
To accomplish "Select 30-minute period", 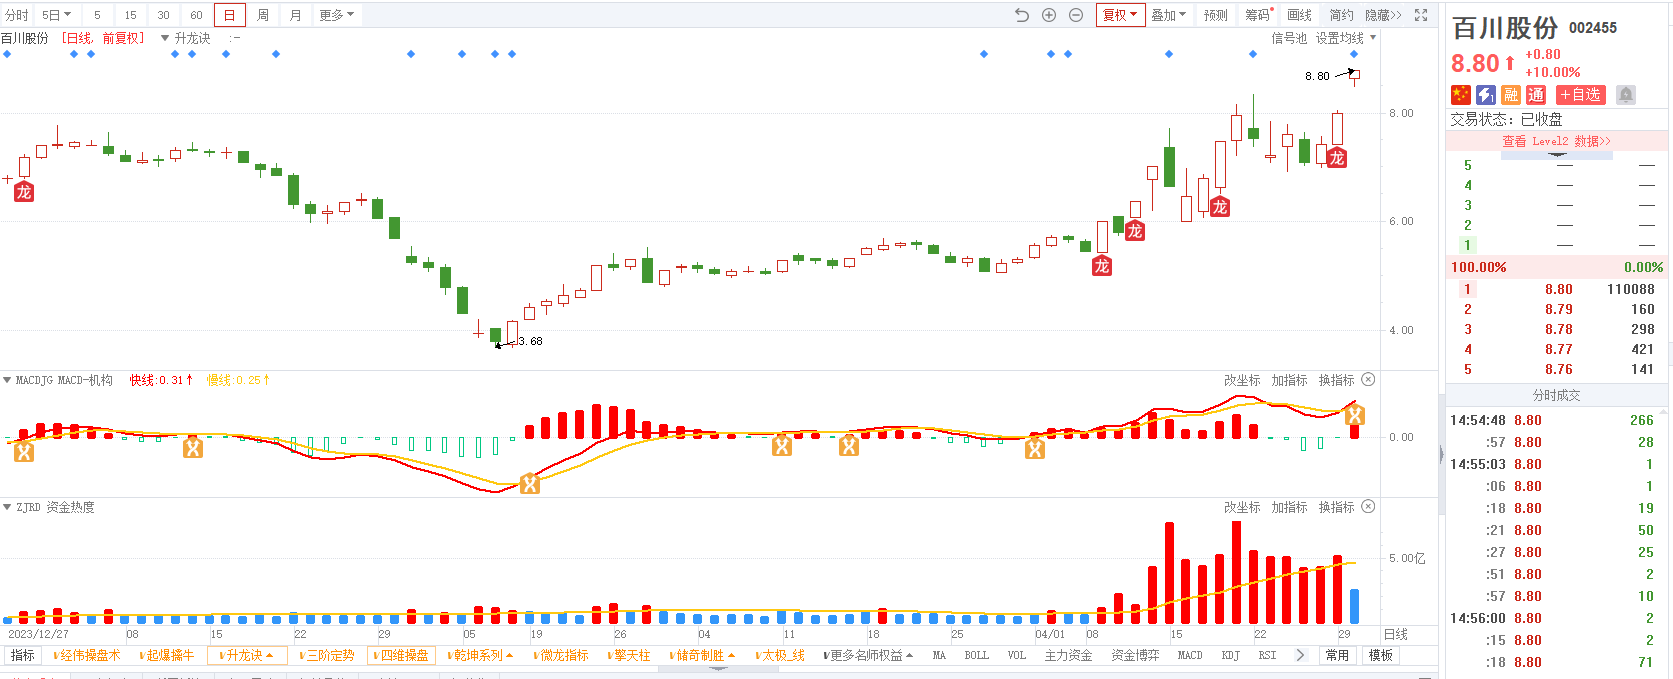I will coord(163,15).
